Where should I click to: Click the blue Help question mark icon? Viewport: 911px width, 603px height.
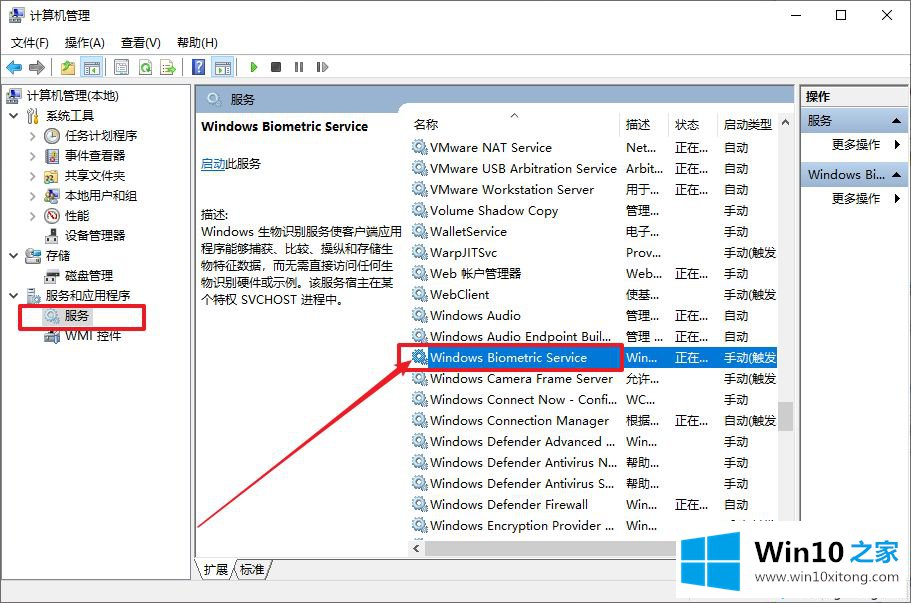198,67
